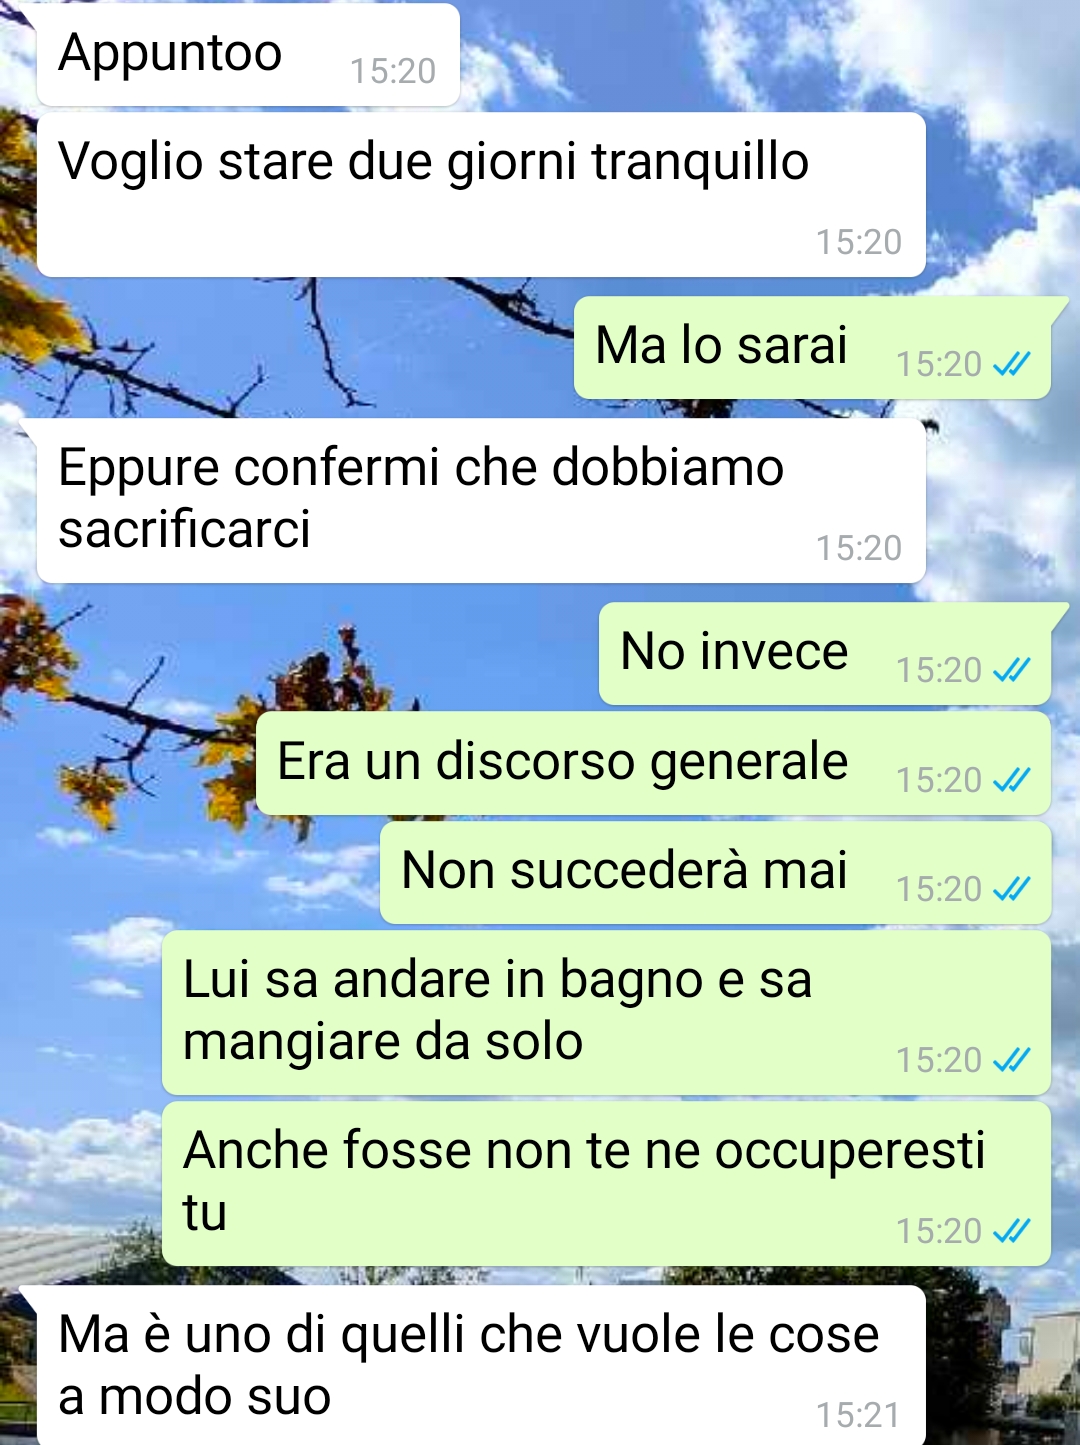Image resolution: width=1080 pixels, height=1445 pixels.
Task: Tap the 'Appuntoo' message bubble
Action: pyautogui.click(x=248, y=54)
